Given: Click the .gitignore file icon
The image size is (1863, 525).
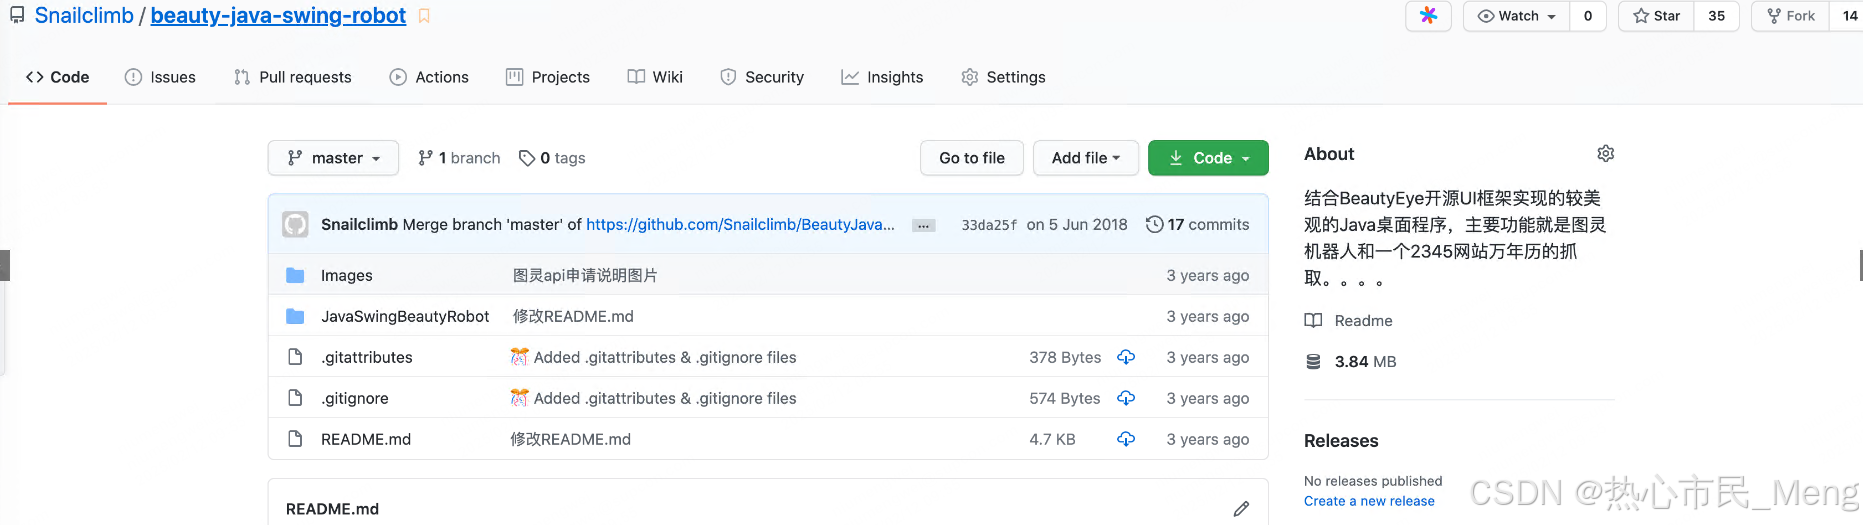Looking at the screenshot, I should pos(295,398).
